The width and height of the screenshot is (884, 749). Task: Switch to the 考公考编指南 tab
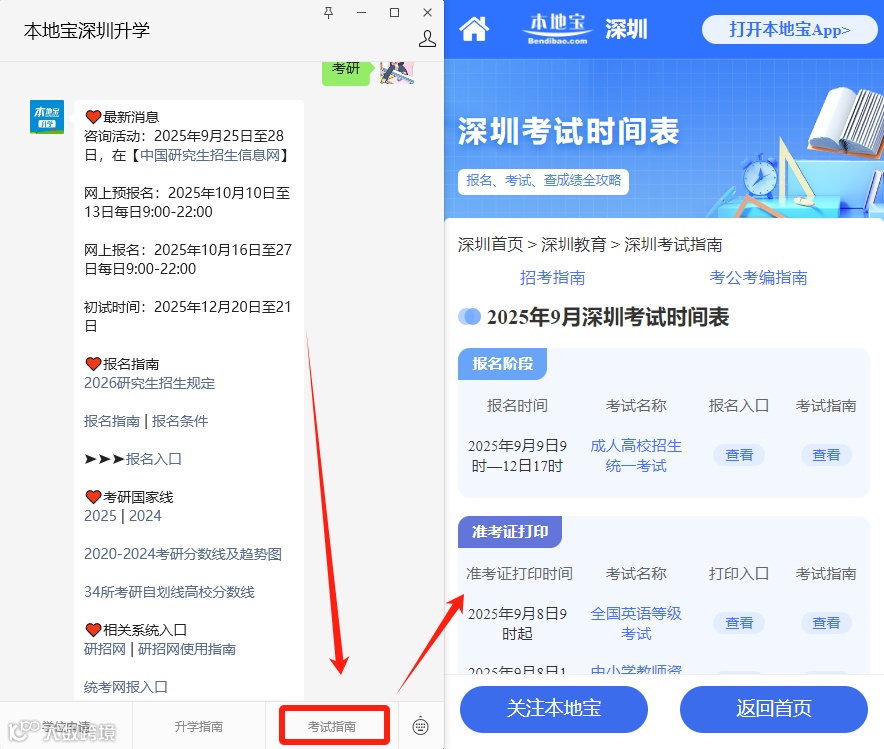[x=758, y=277]
